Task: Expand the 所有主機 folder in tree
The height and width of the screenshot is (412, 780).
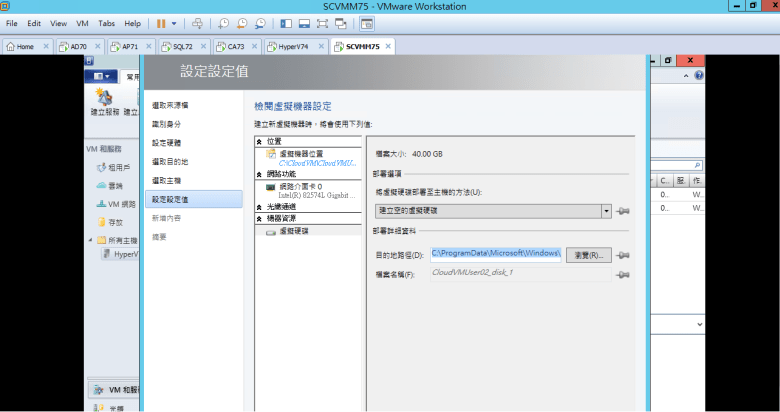Action: coord(89,240)
